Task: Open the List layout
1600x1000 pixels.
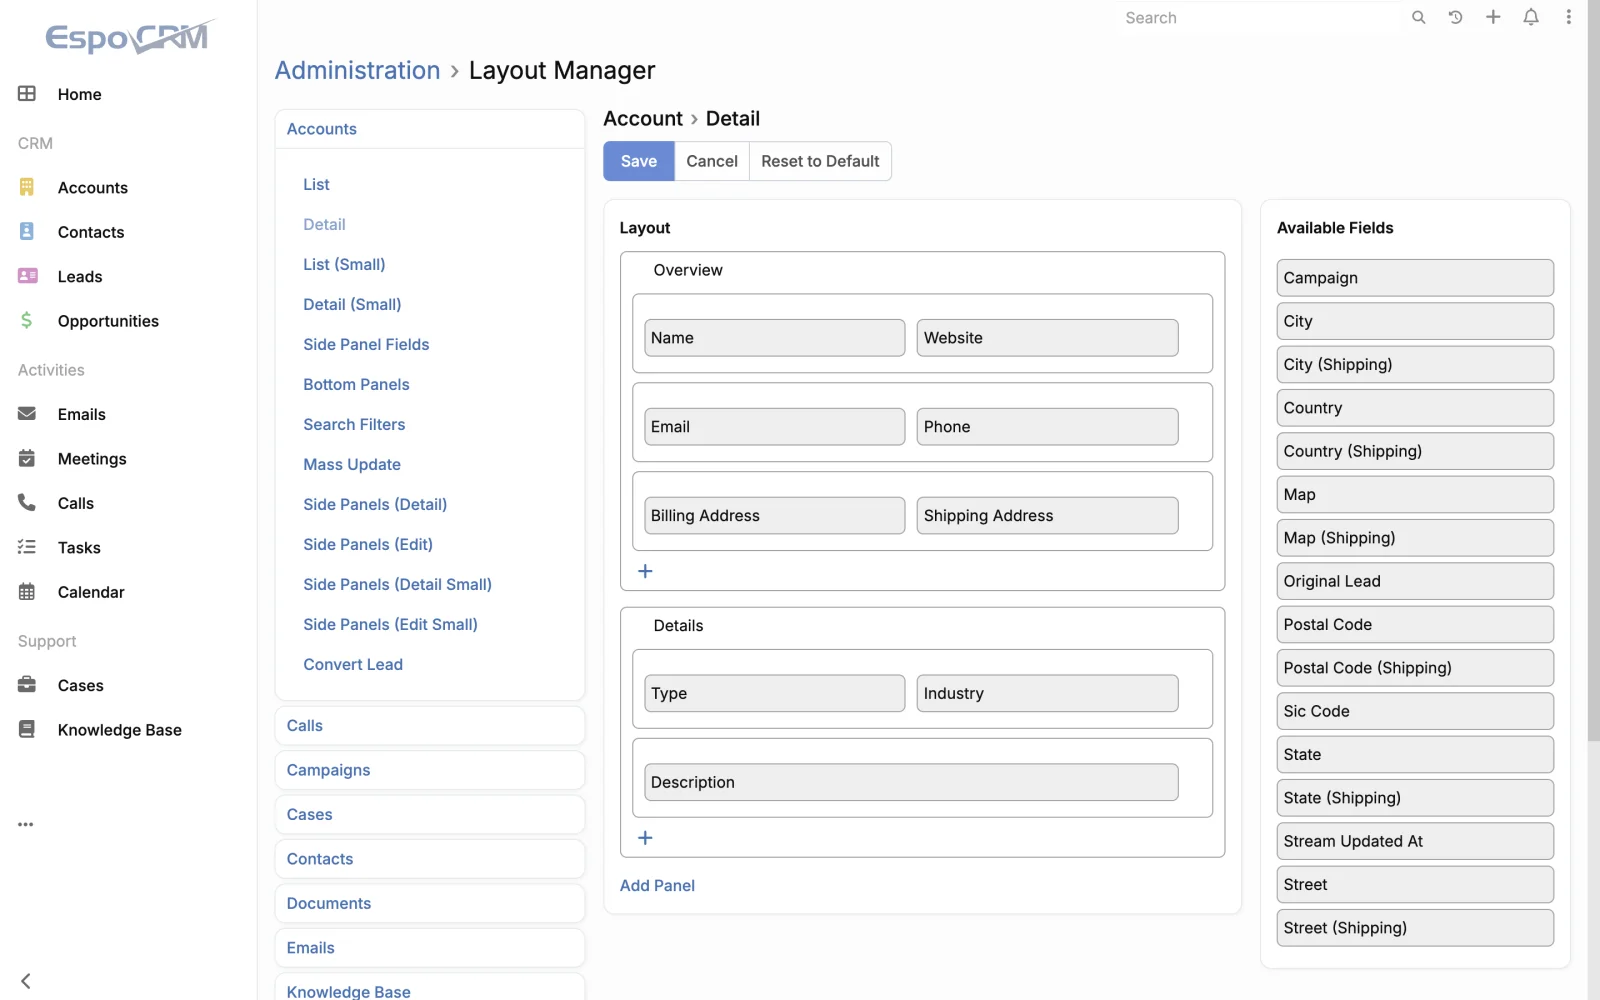Action: pos(316,184)
